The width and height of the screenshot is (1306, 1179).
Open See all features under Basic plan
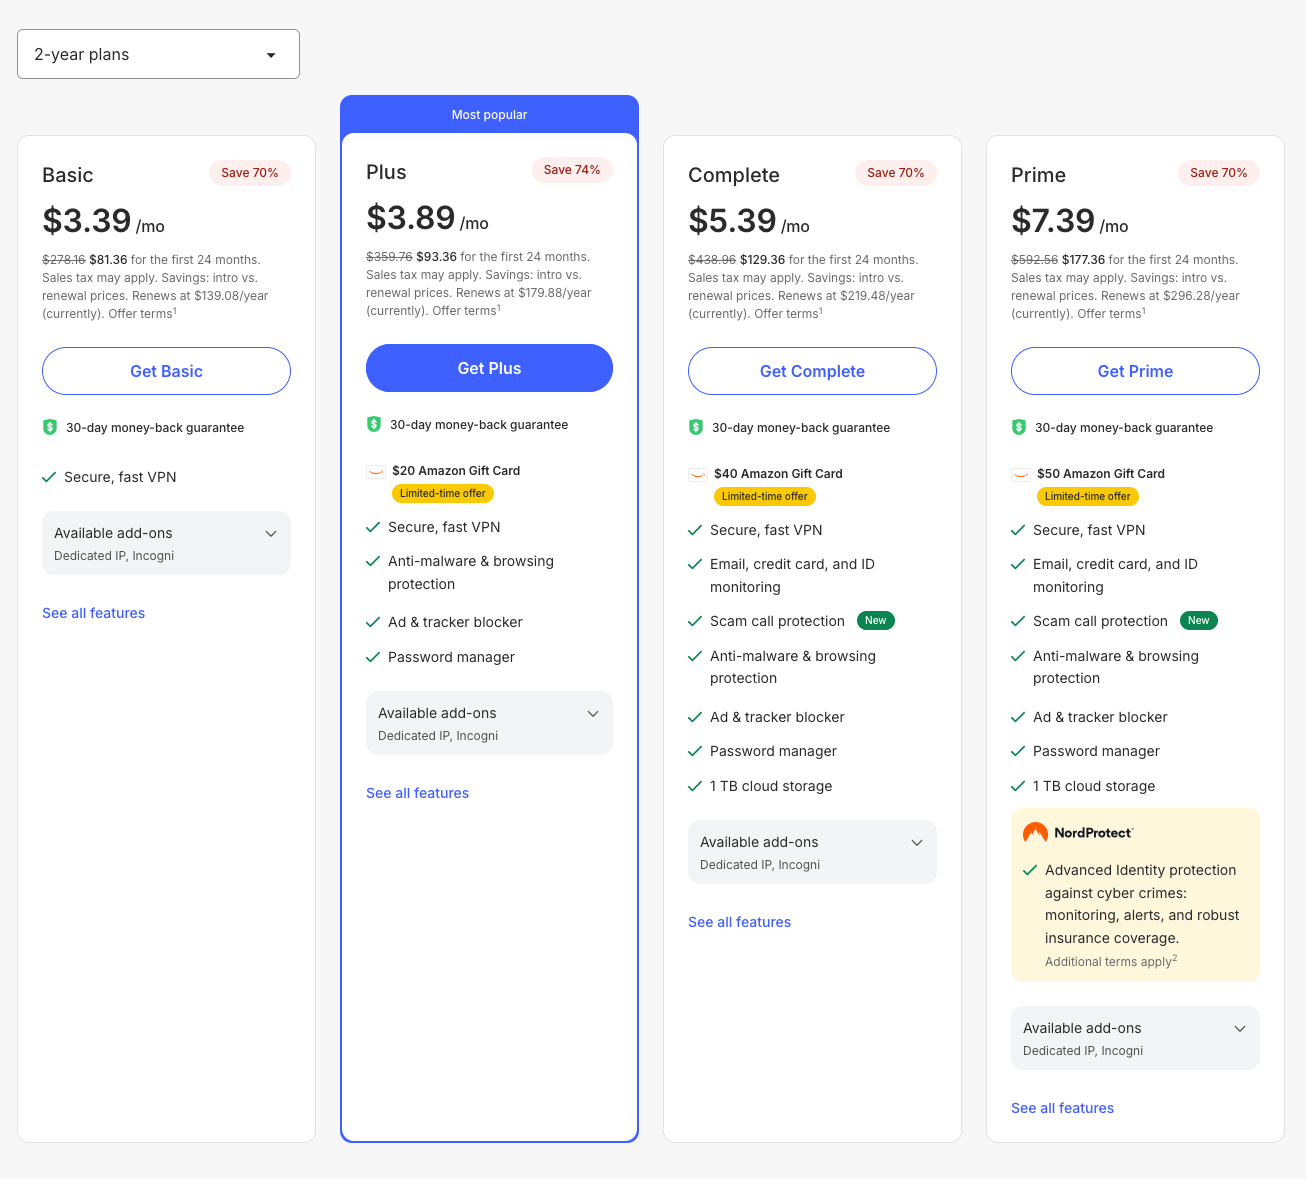click(x=93, y=613)
